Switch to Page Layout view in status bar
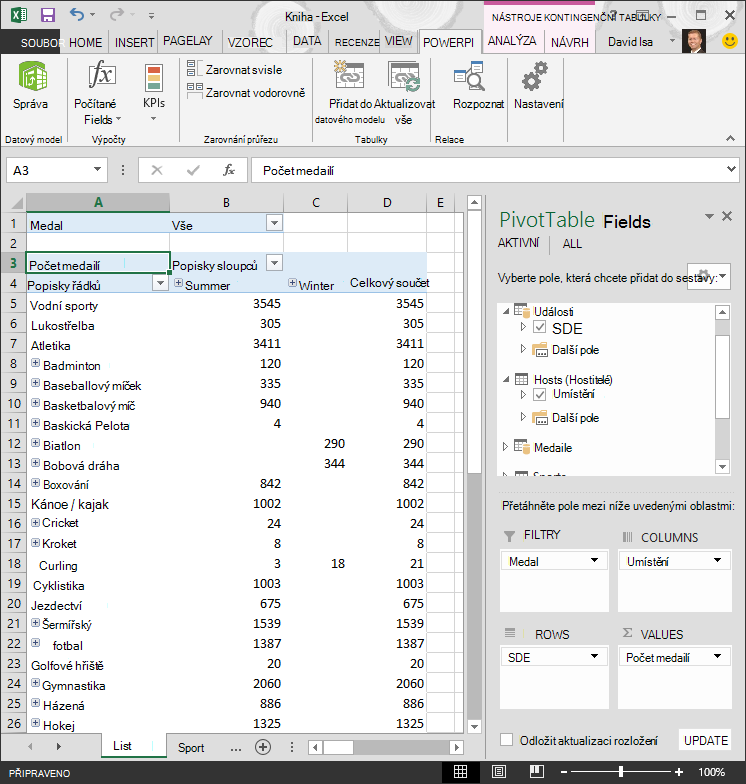 [498, 772]
